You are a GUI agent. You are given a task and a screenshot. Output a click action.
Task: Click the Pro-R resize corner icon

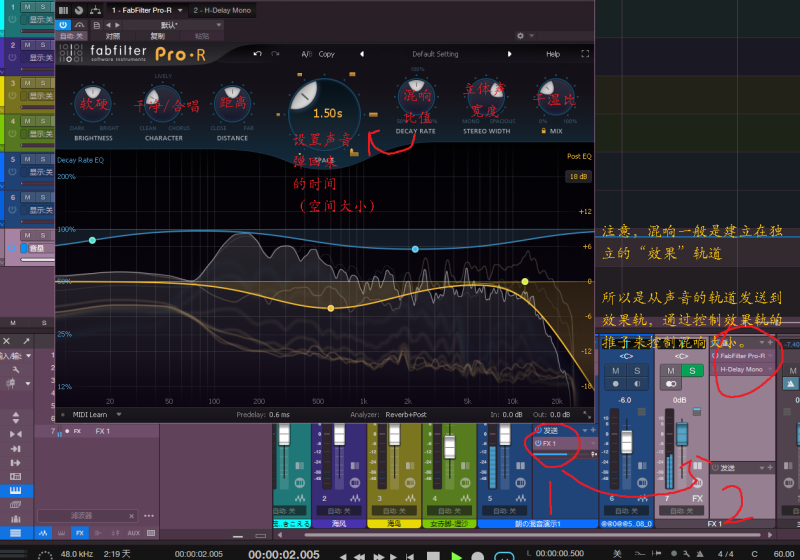pyautogui.click(x=585, y=414)
